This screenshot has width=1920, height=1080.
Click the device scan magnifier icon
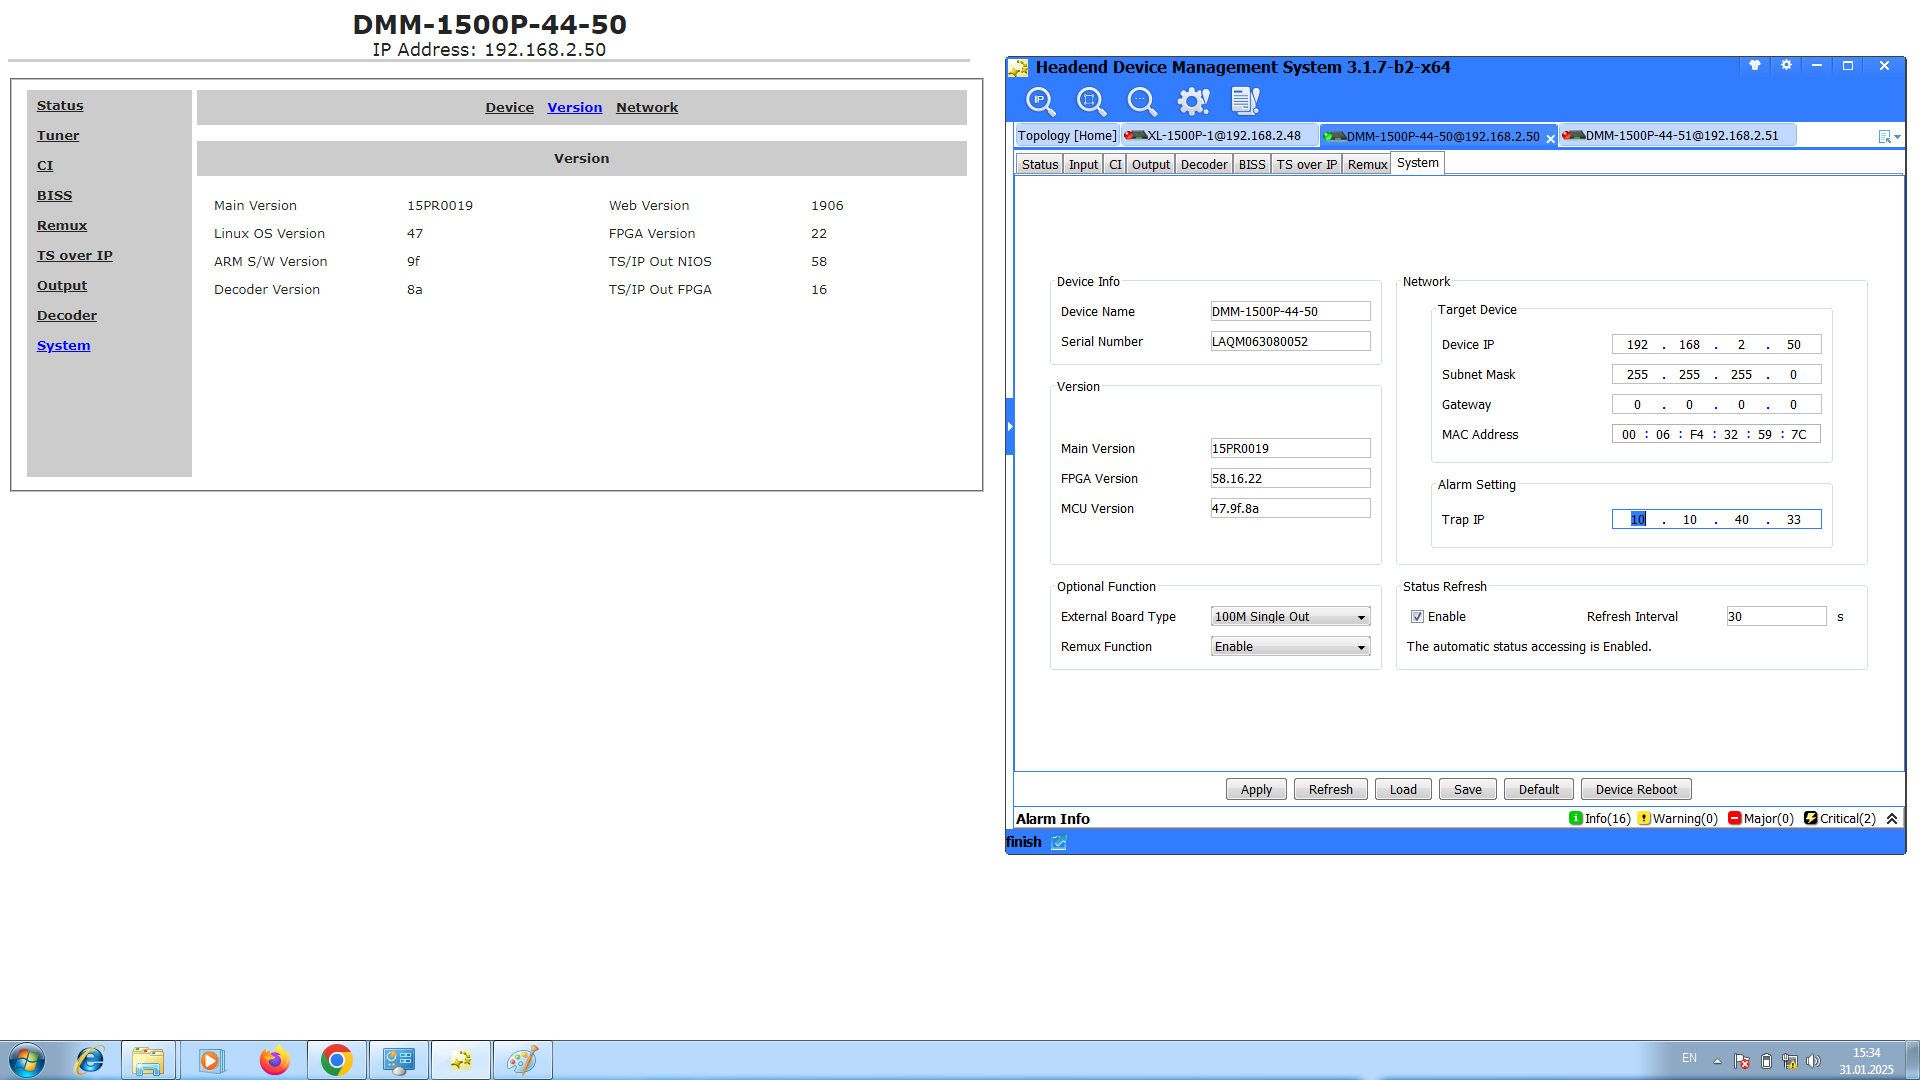(x=1091, y=101)
